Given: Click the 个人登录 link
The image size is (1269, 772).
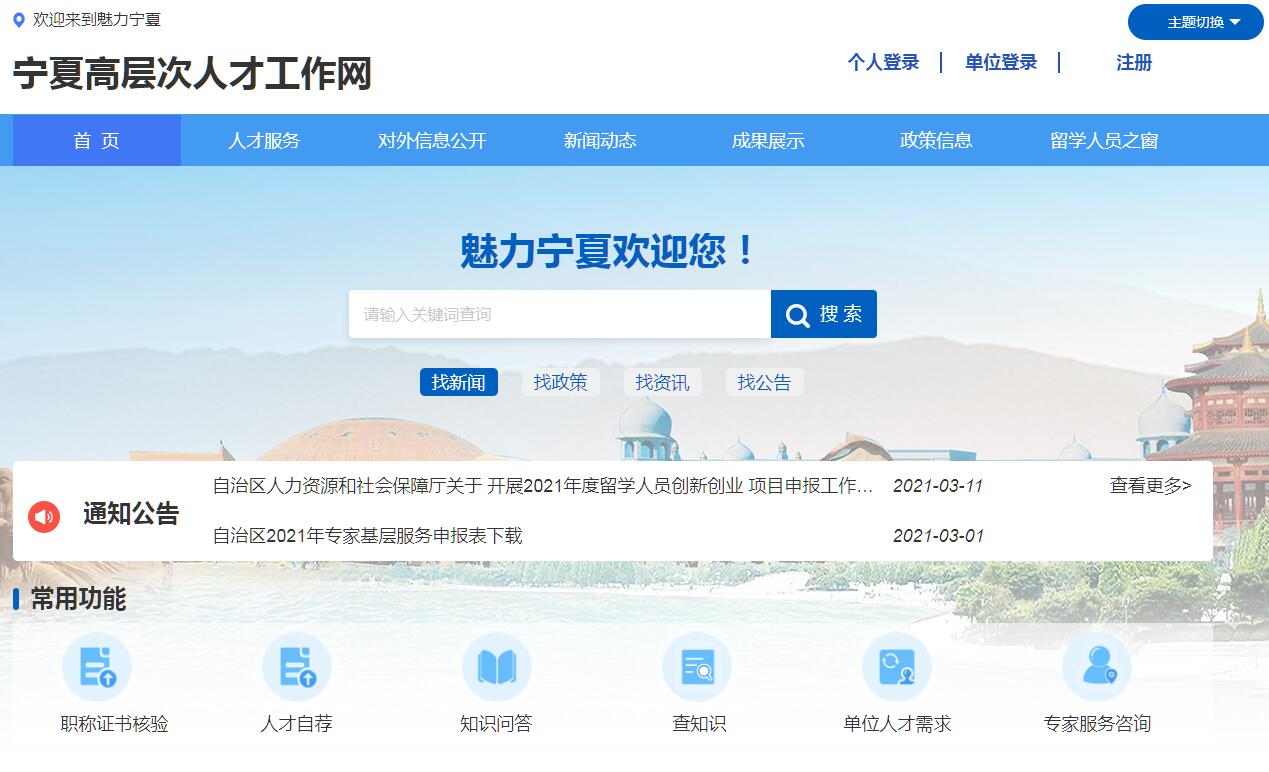Looking at the screenshot, I should coord(883,63).
